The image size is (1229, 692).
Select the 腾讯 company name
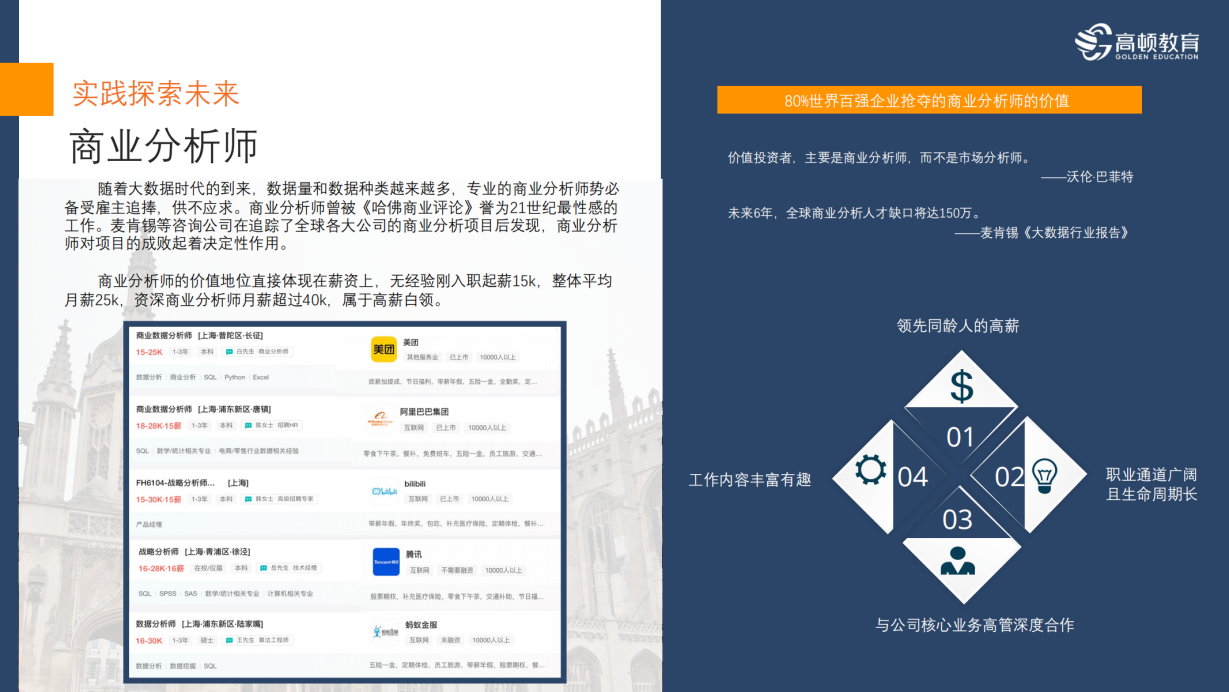point(413,554)
